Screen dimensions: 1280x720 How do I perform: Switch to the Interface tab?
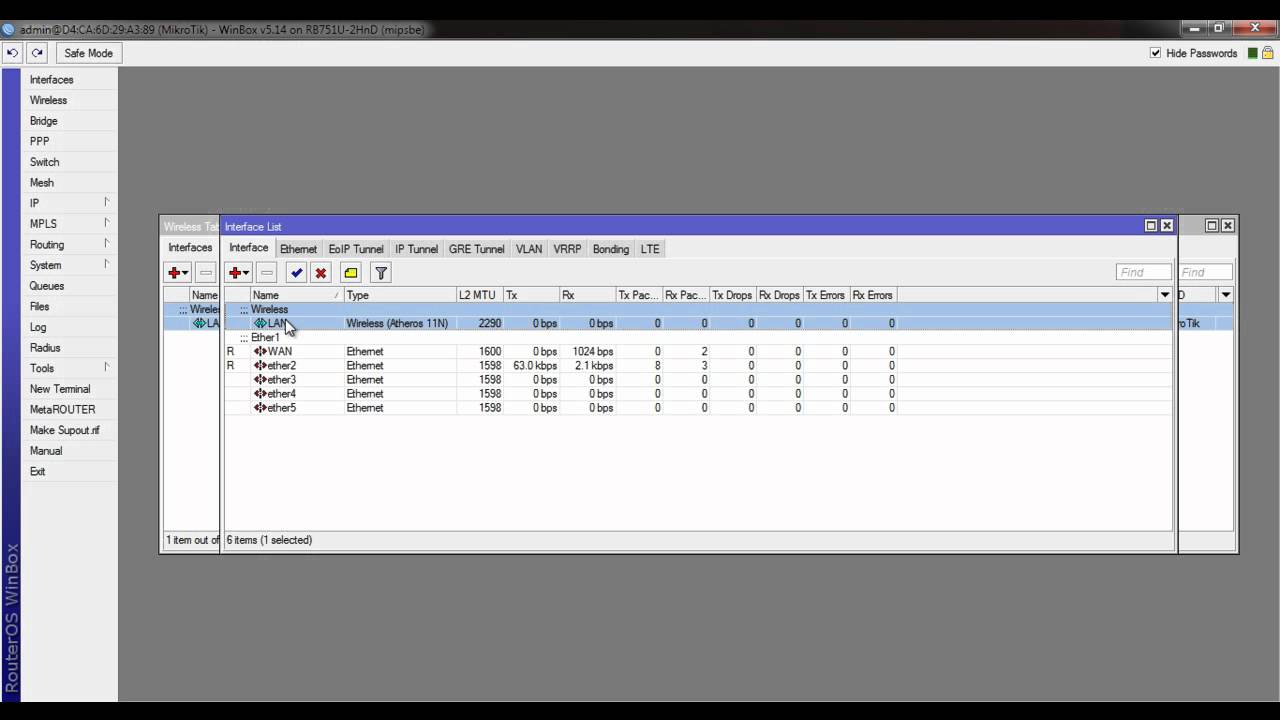tap(248, 248)
